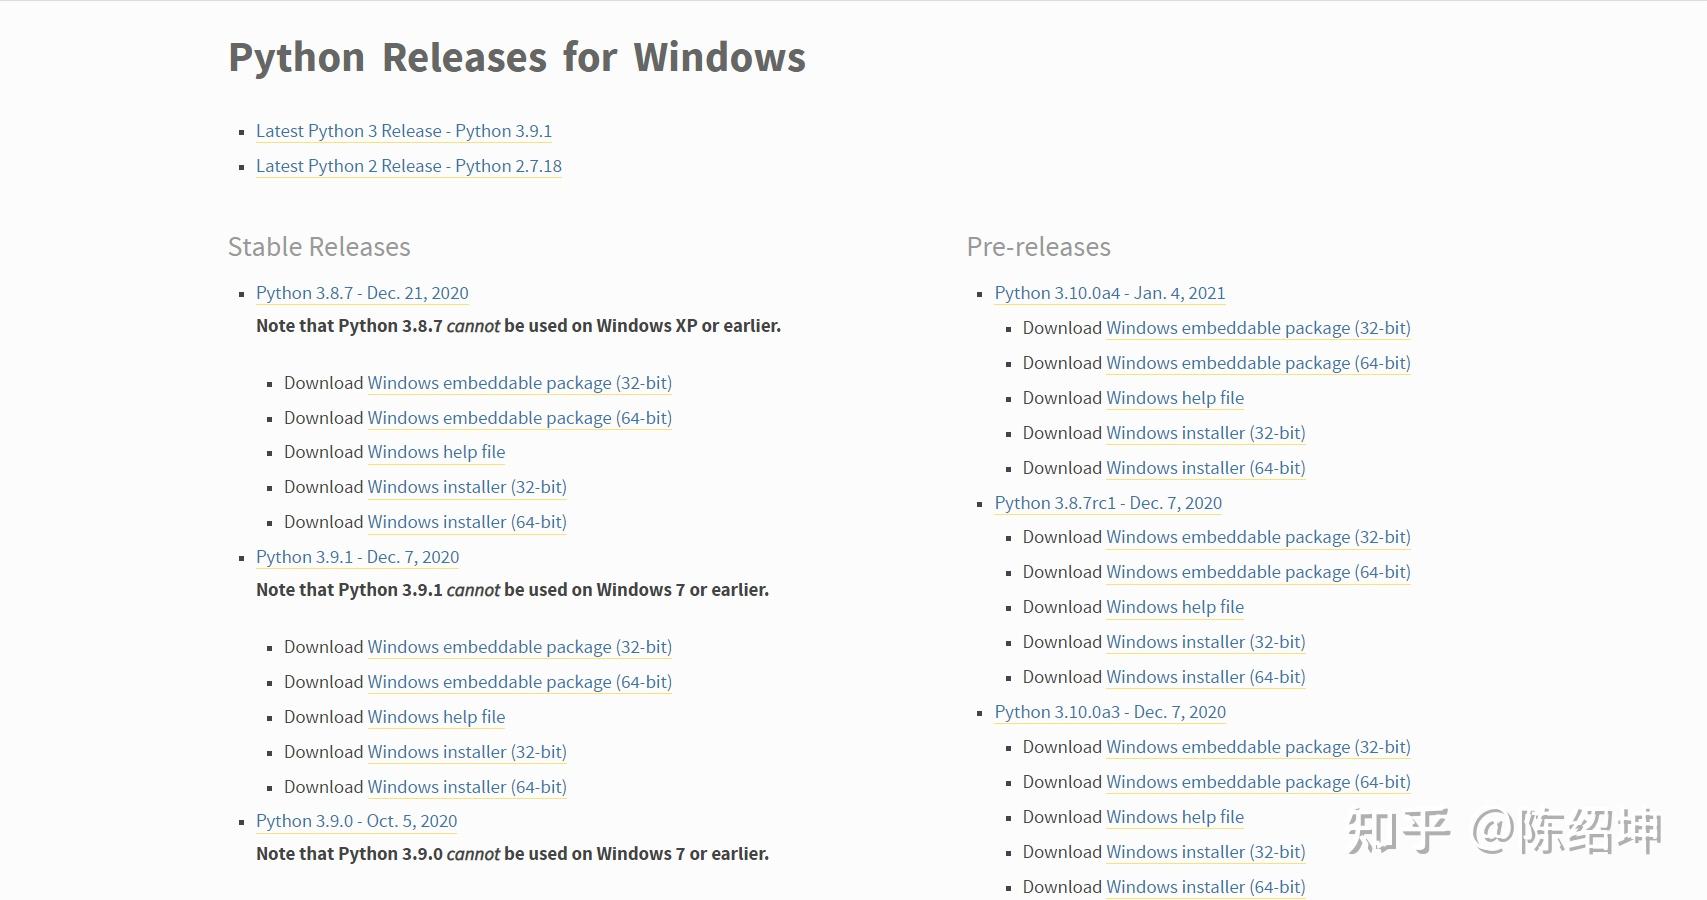Download Python 3.10.0a3 Windows installer (64-bit)
1707x900 pixels.
(x=1205, y=887)
